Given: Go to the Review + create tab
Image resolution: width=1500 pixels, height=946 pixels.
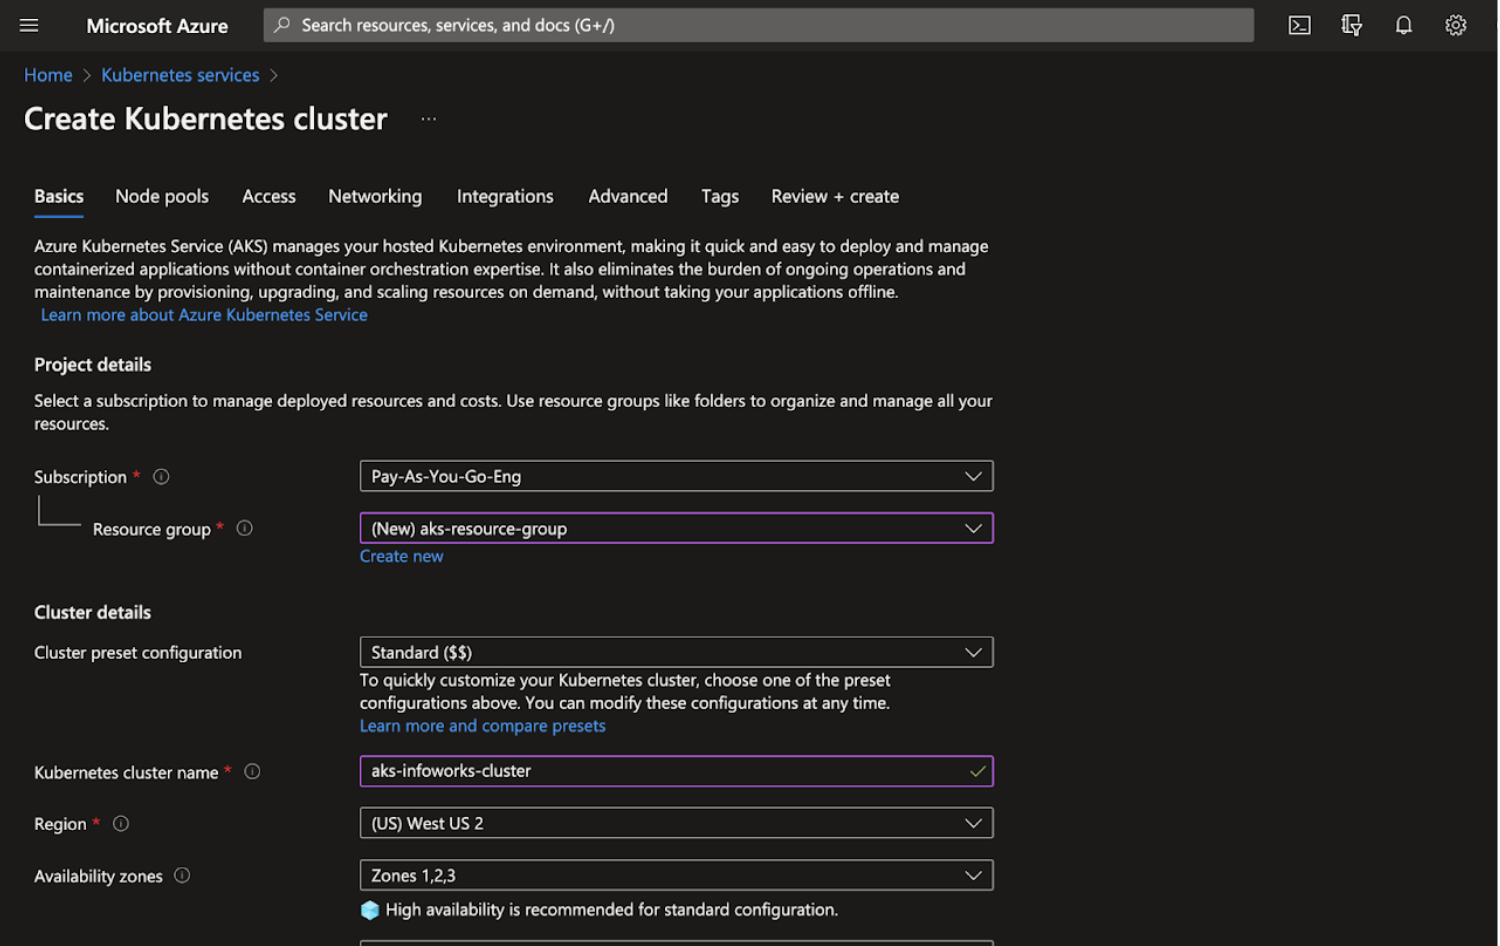Looking at the screenshot, I should (835, 196).
